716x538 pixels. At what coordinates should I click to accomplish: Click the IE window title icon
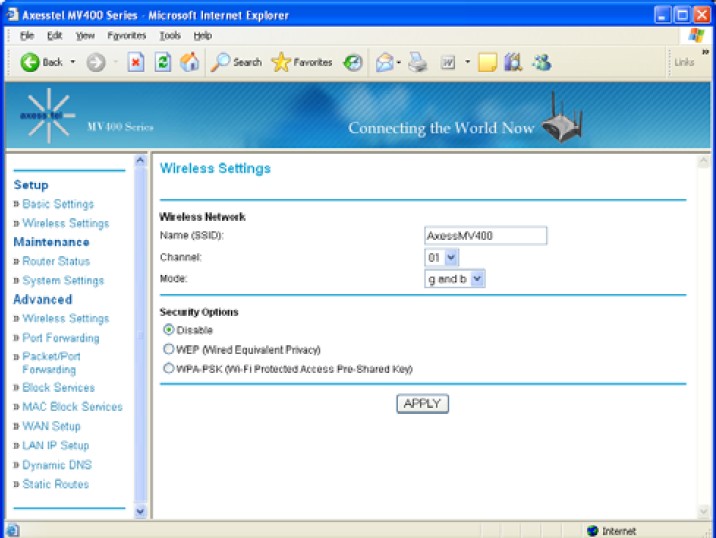12,15
